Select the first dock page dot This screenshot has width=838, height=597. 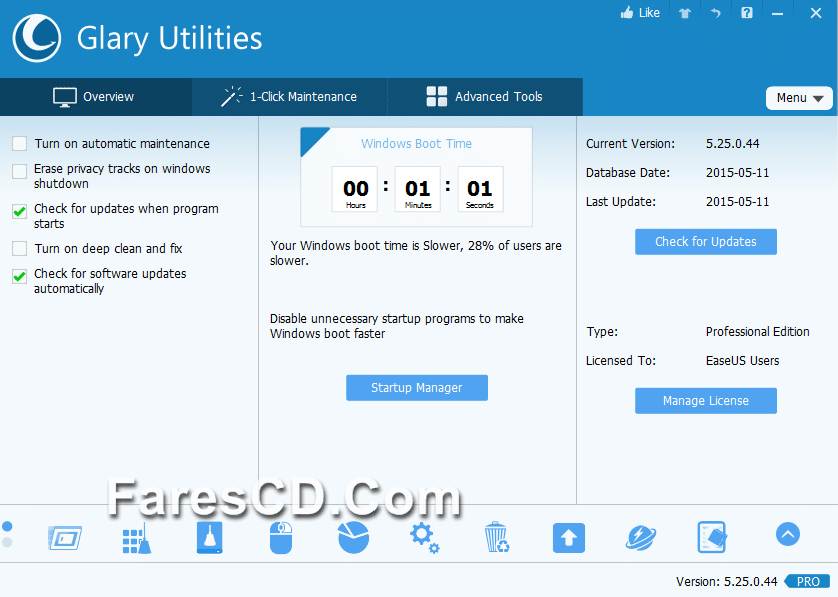(x=7, y=526)
